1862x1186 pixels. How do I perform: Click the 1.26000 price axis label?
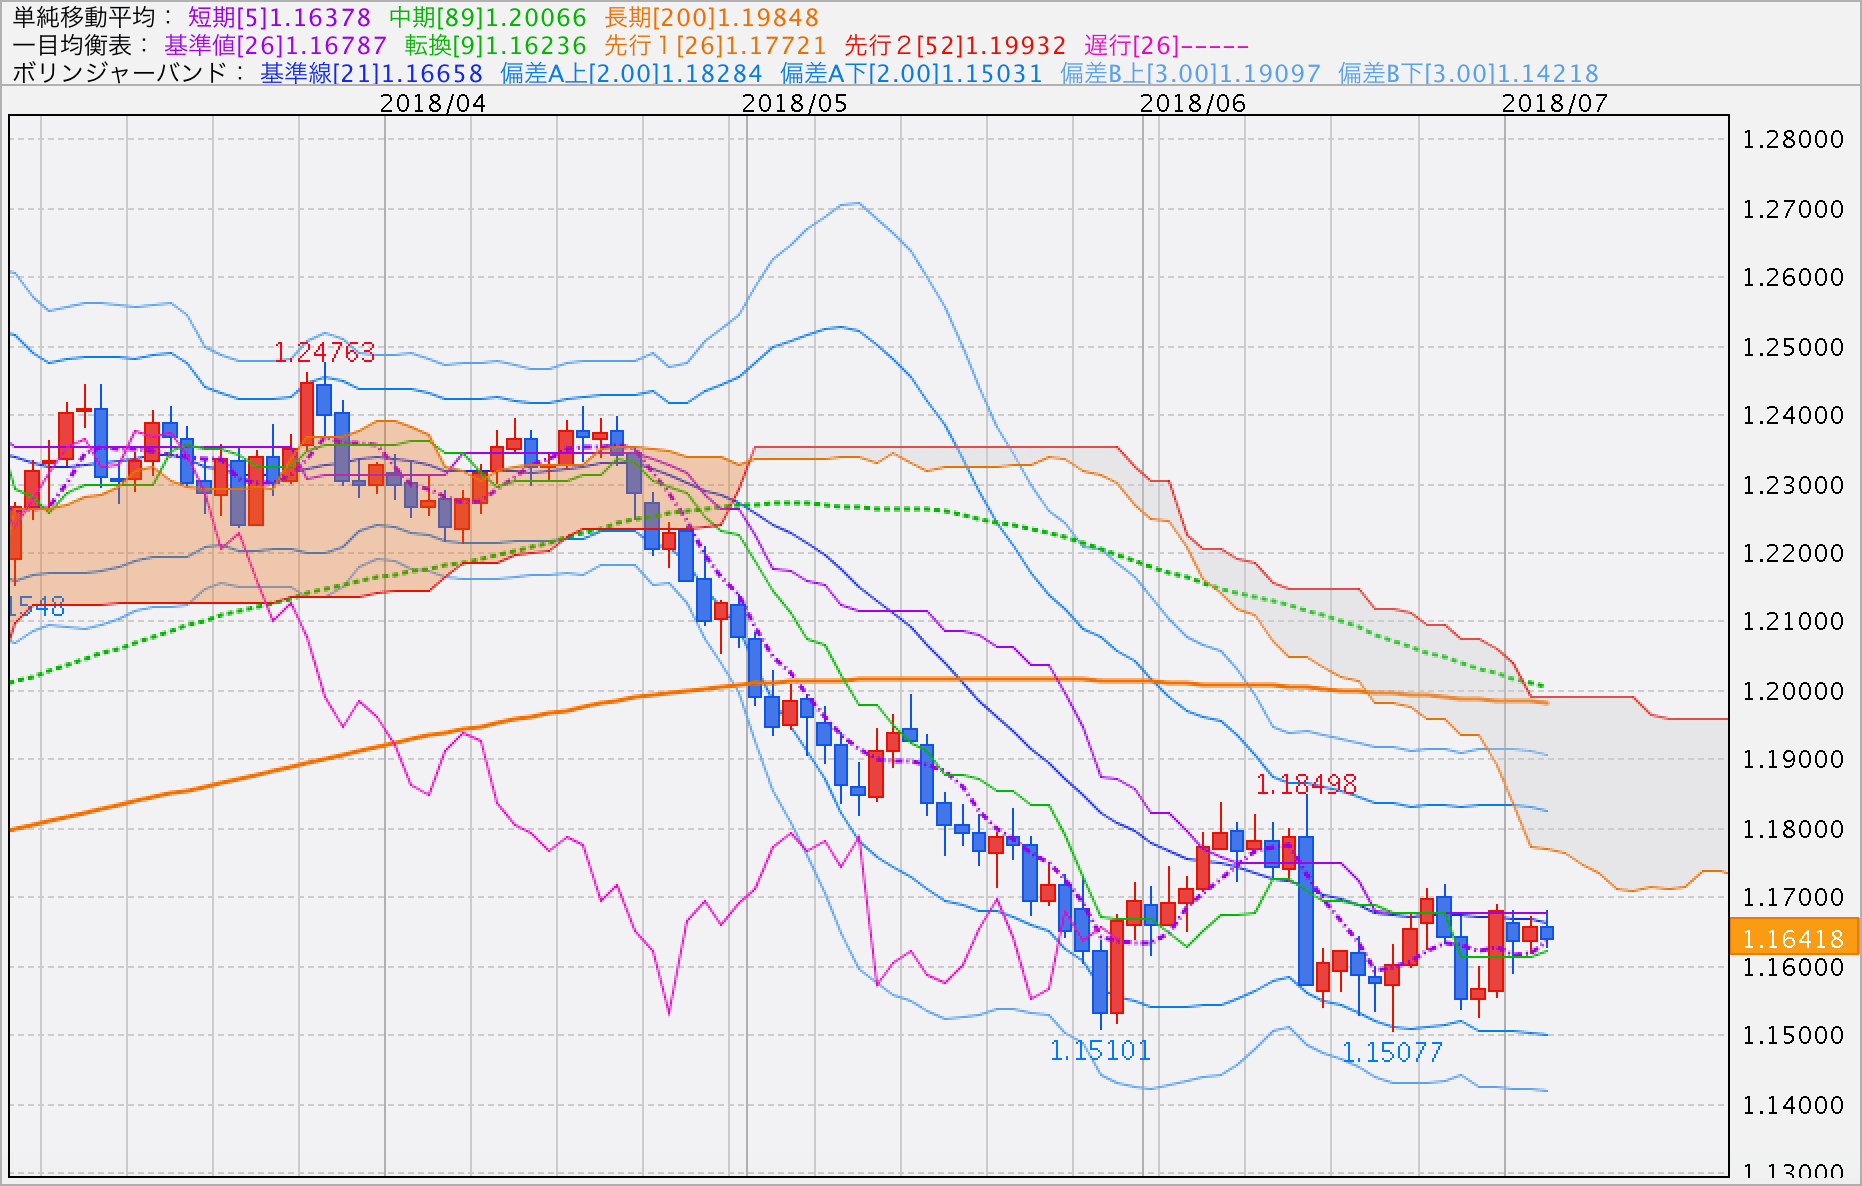pos(1793,277)
